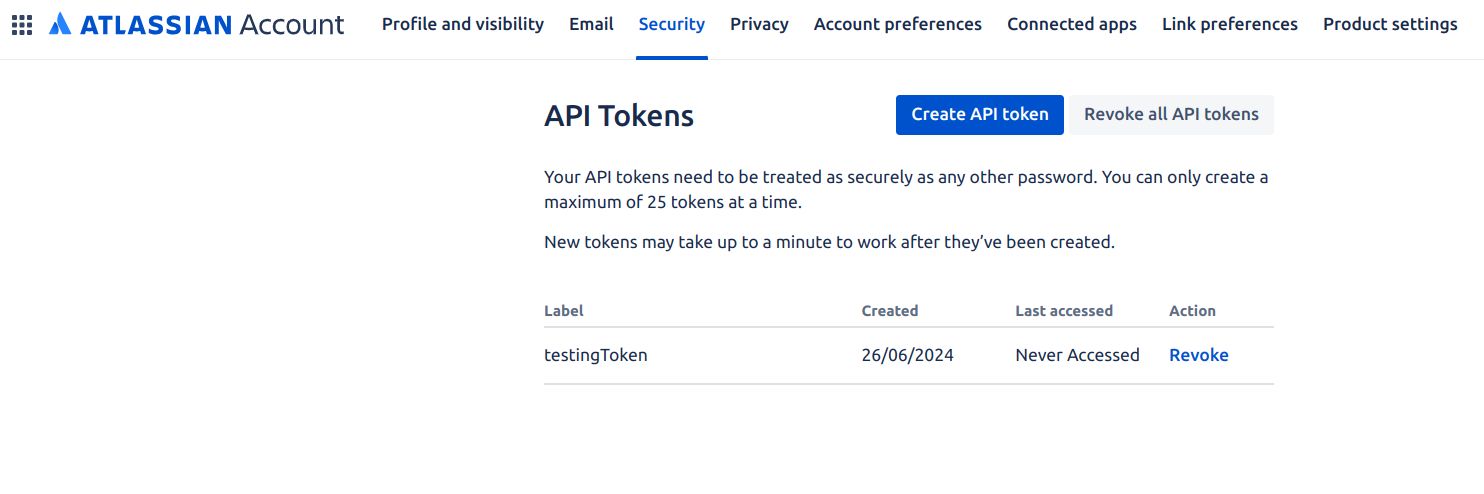
Task: Switch to the Email tab
Action: (591, 24)
